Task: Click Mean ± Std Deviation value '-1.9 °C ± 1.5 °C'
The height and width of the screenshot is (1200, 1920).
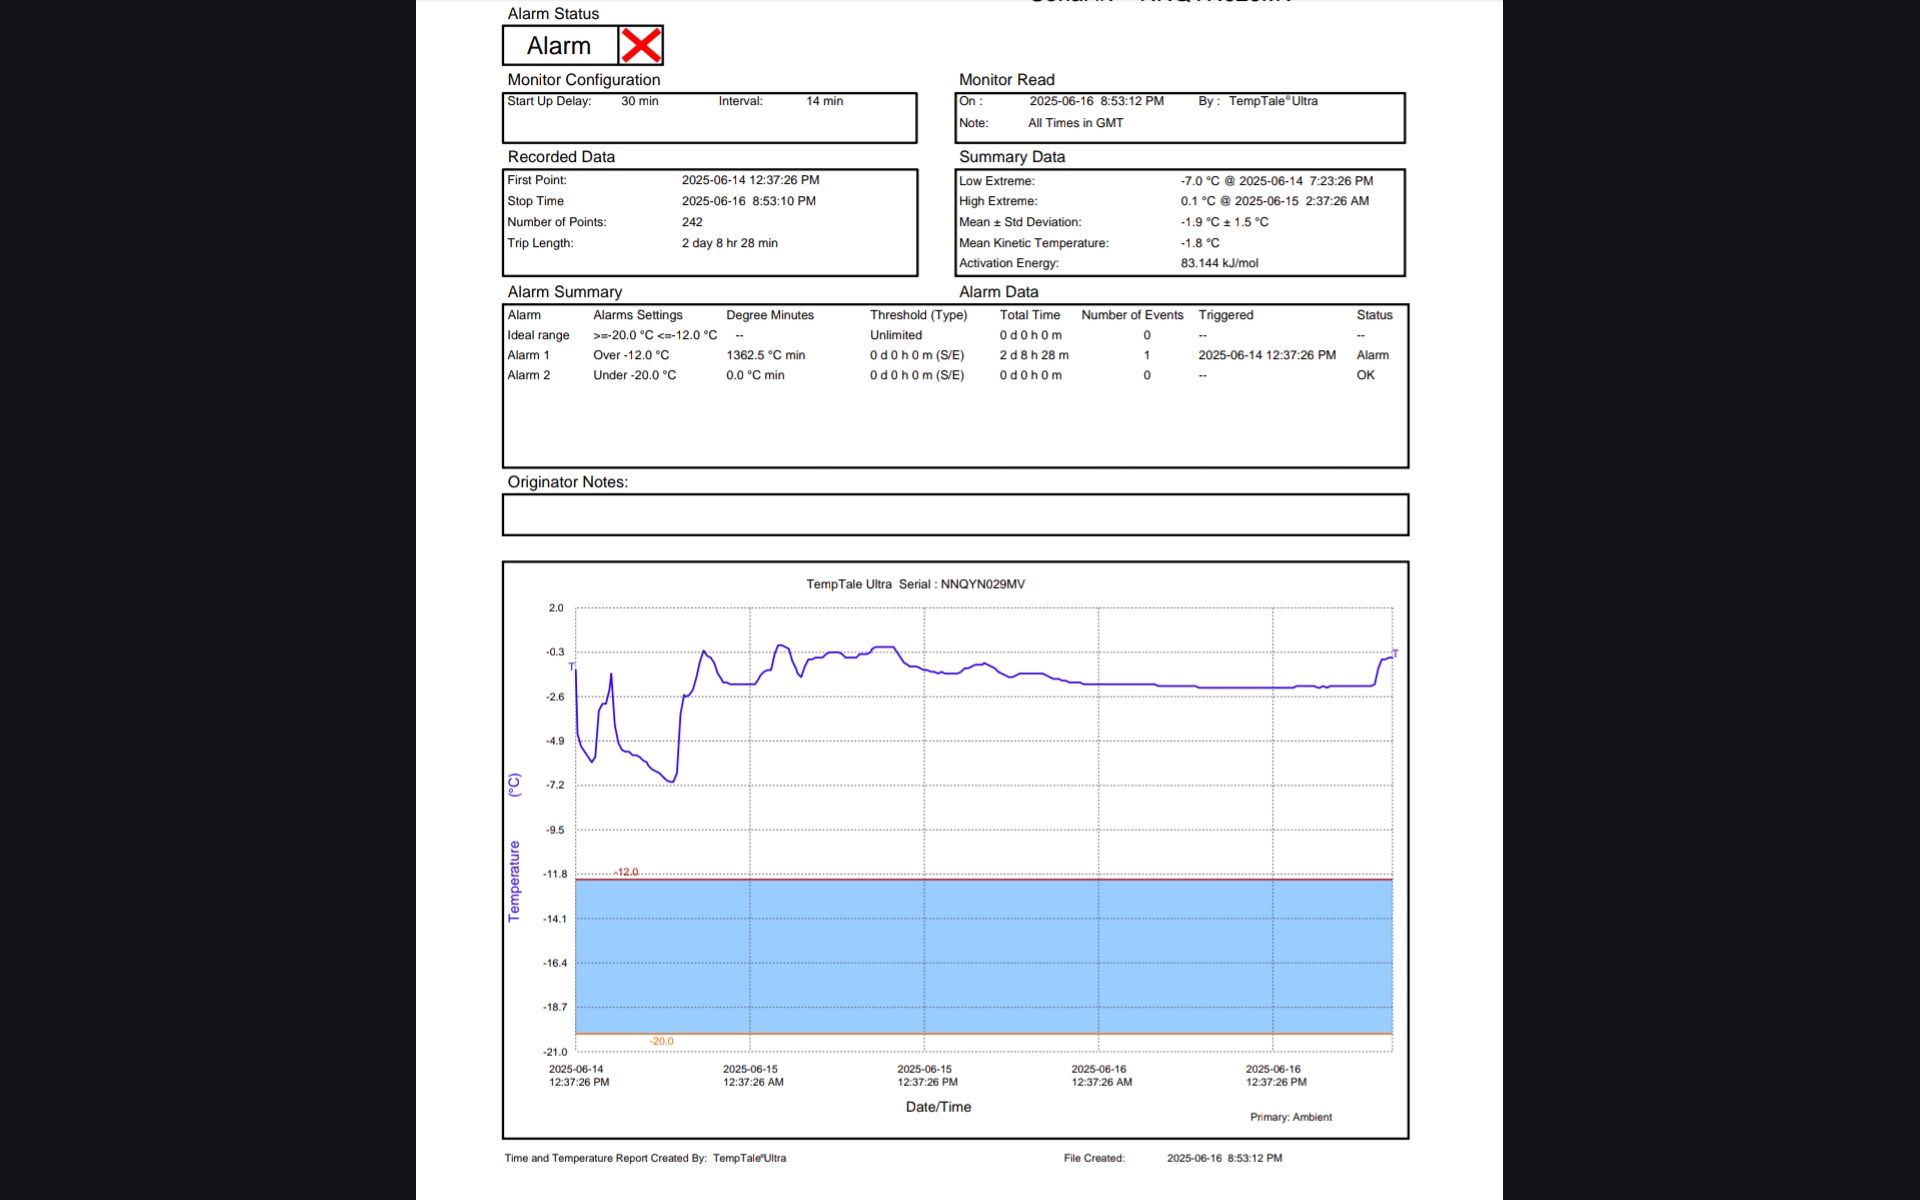Action: click(1225, 222)
